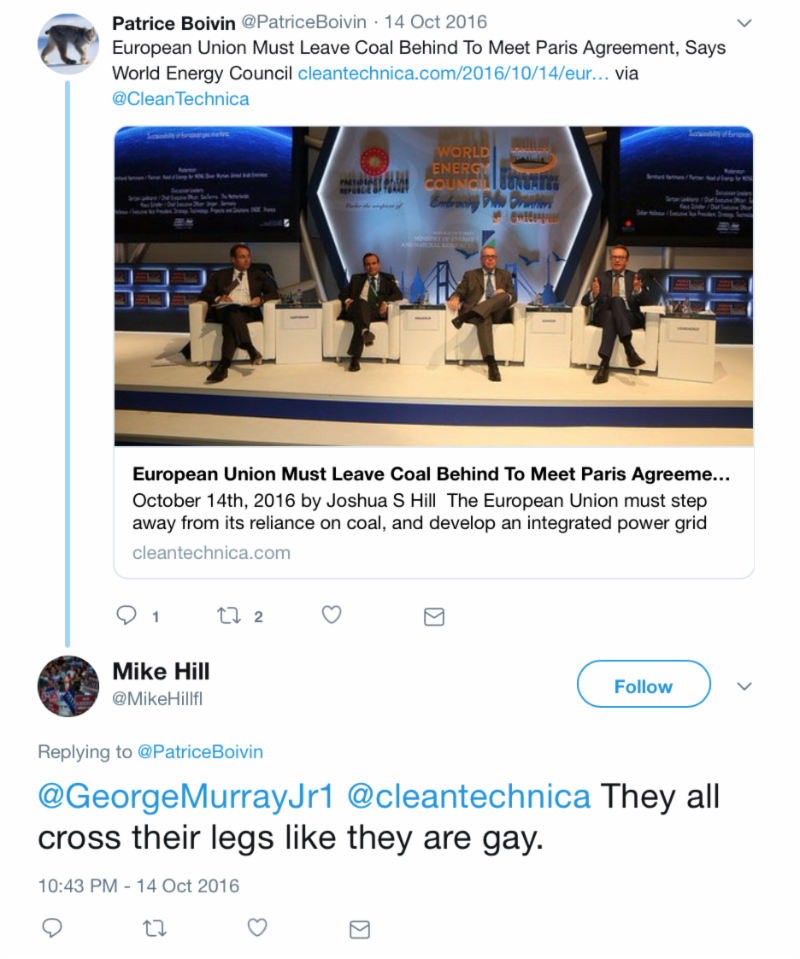Image resolution: width=800 pixels, height=959 pixels.
Task: Open @GeorgeMurrayJr1 profile mention
Action: [x=186, y=796]
